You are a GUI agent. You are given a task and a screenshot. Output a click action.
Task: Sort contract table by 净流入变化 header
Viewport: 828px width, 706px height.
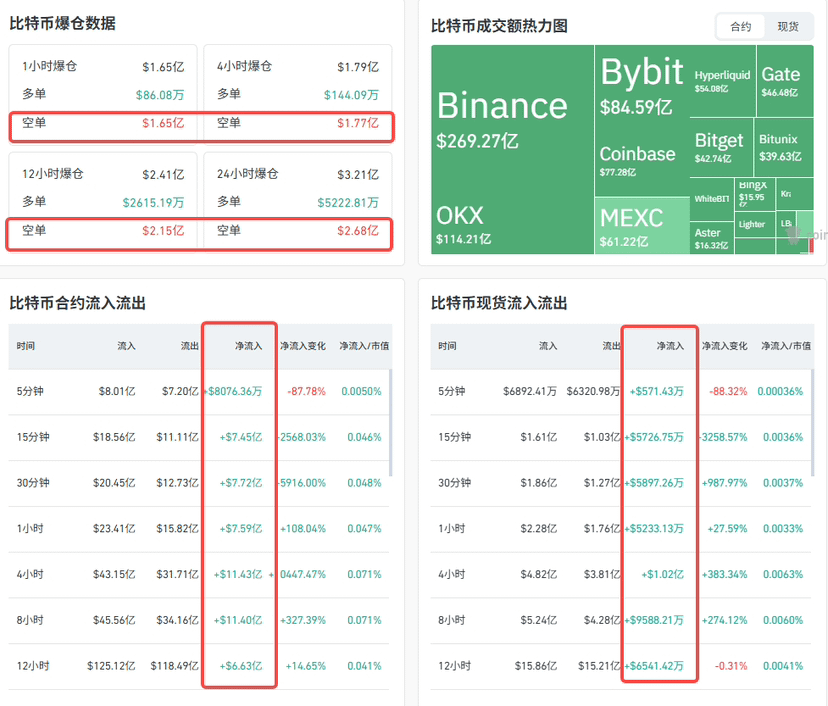[x=303, y=346]
